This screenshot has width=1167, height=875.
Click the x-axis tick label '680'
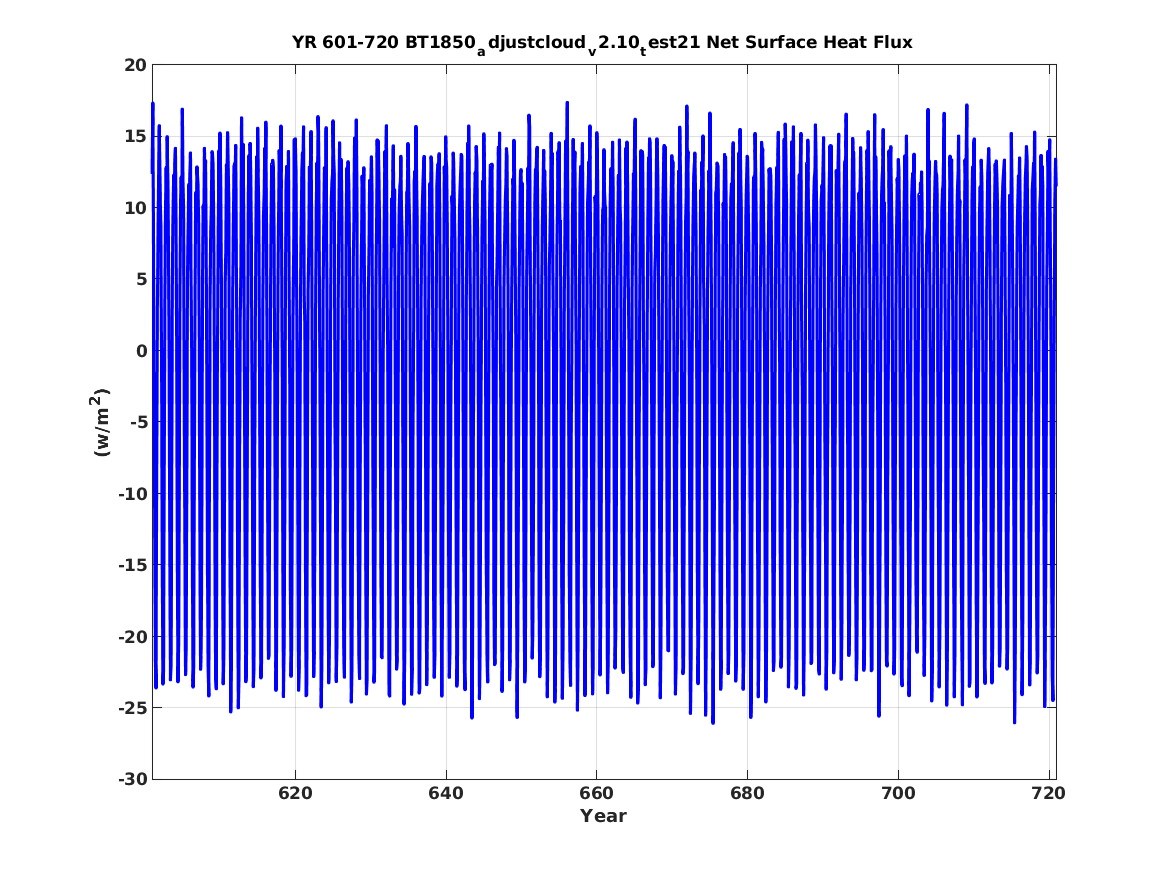point(747,794)
